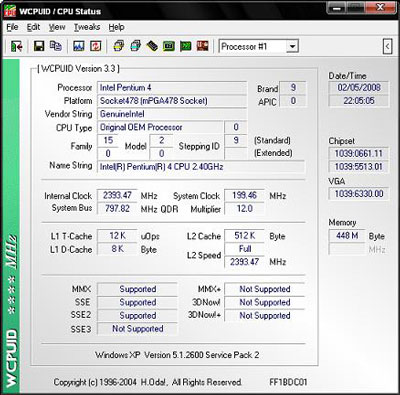Click the L2 Speed value 'Full'
The image size is (400, 395).
244,249
